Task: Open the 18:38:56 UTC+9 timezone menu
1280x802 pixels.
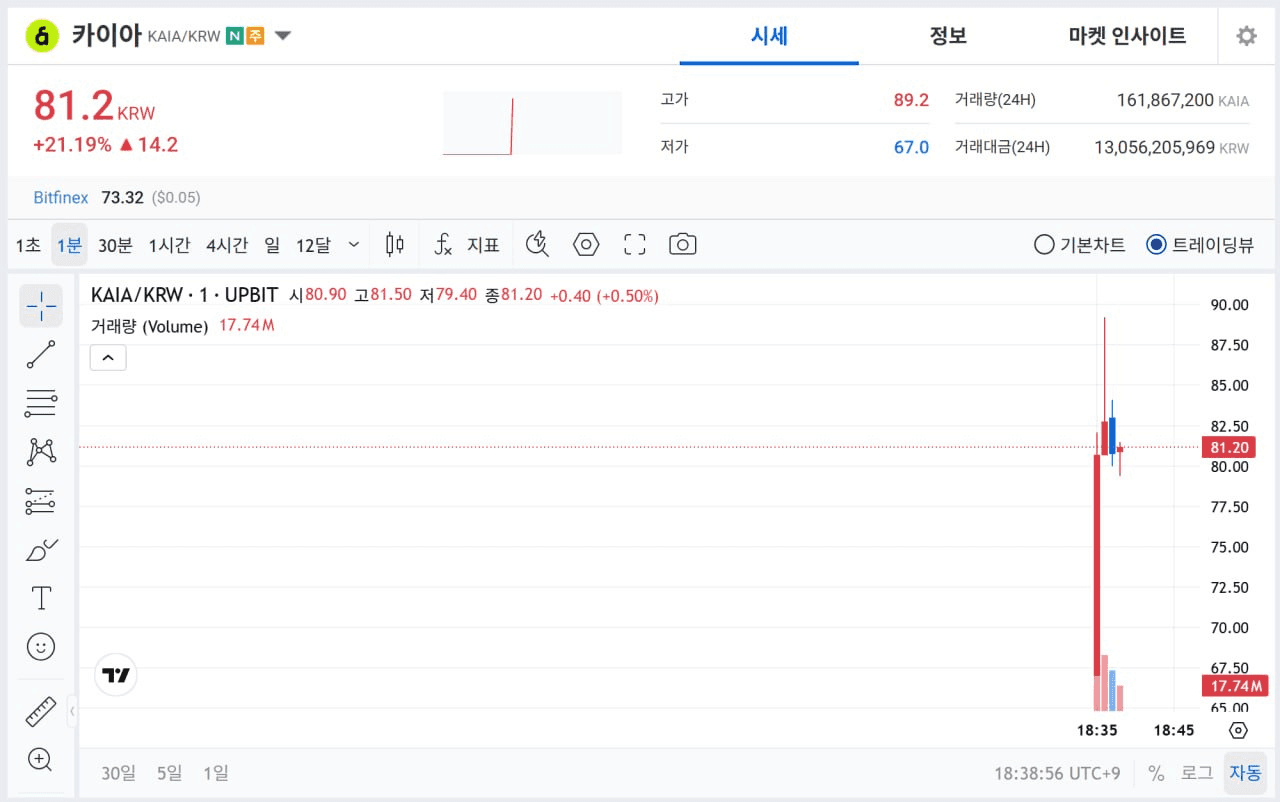Action: [x=1058, y=773]
